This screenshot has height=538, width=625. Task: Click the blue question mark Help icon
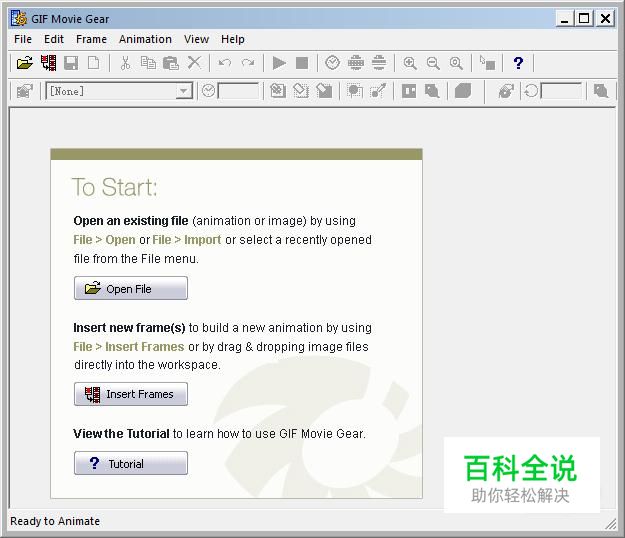(x=518, y=63)
